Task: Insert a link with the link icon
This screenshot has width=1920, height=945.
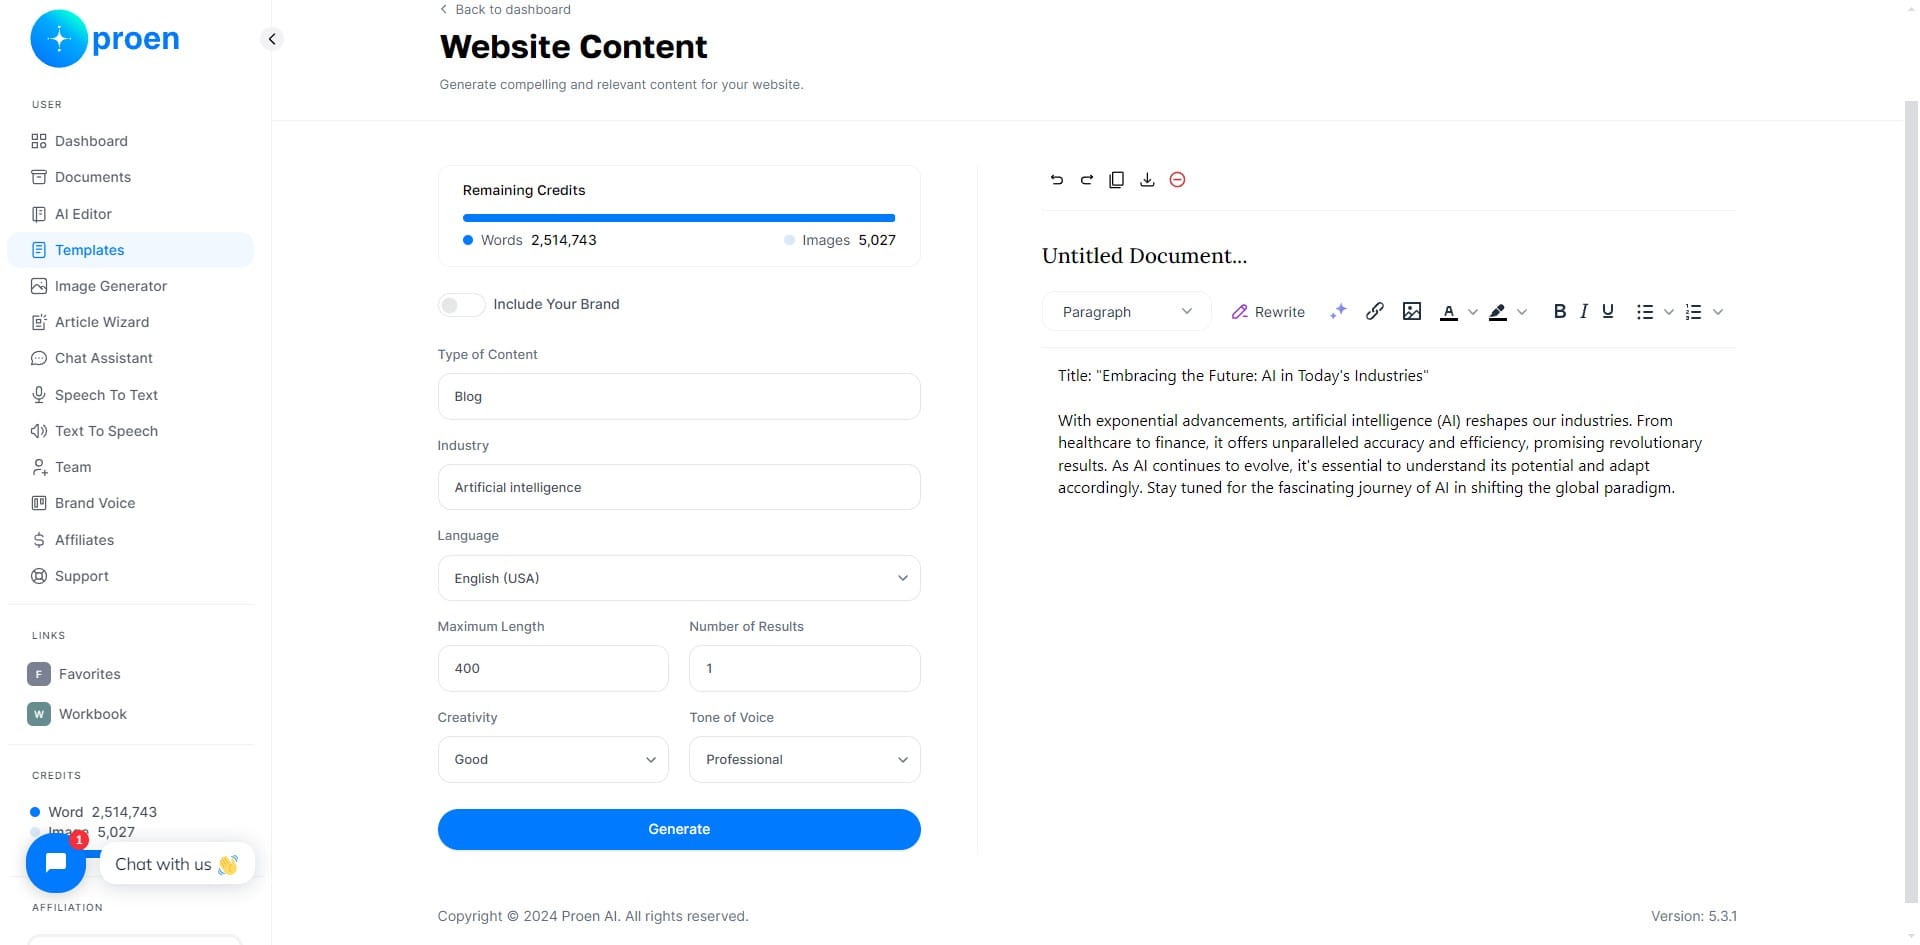Action: point(1375,312)
